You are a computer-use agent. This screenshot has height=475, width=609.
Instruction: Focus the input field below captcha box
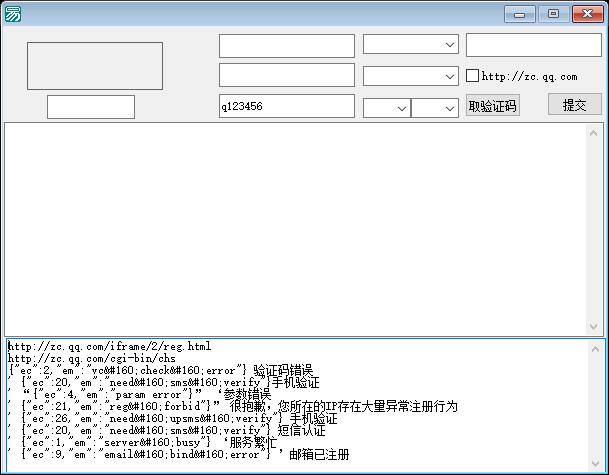point(91,107)
